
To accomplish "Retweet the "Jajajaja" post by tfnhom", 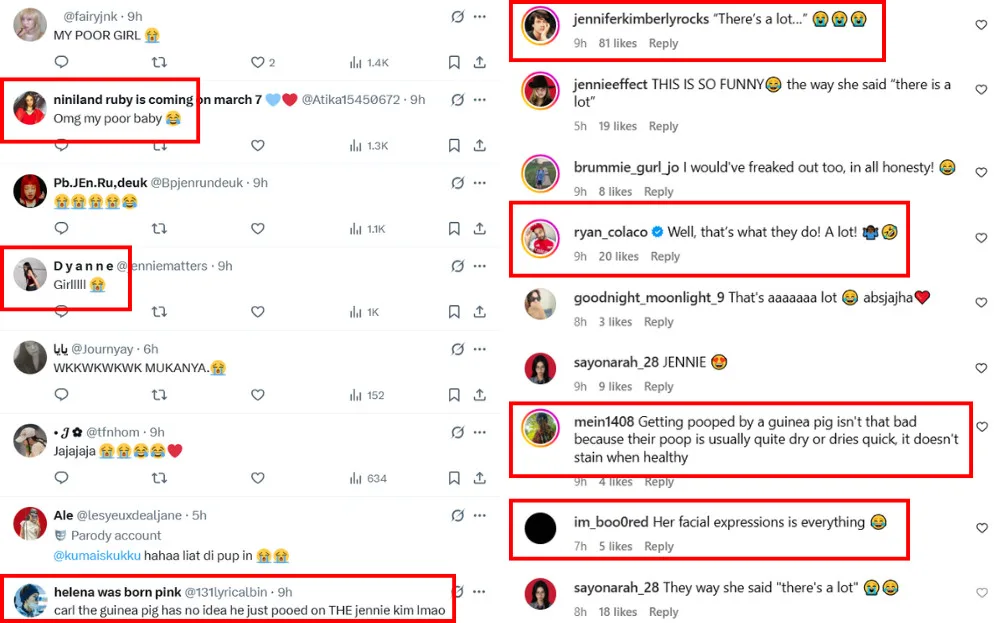I will [x=159, y=478].
